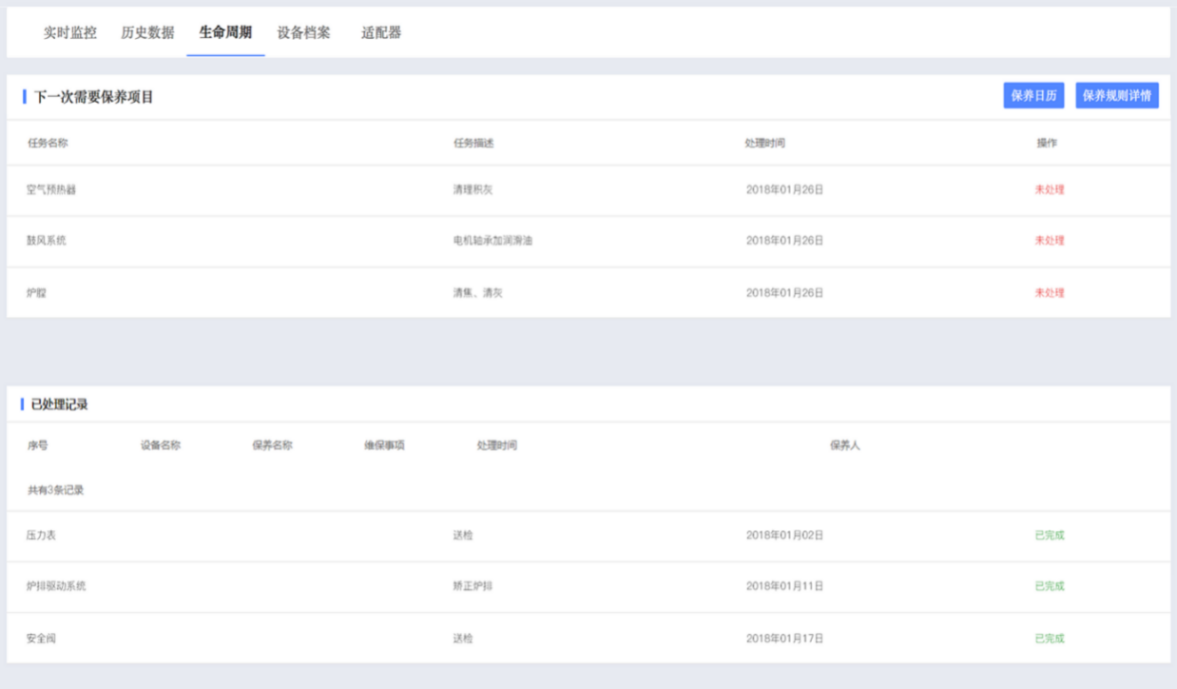Select the 空气预热器 task name cell
Viewport: 1177px width, 689px height.
pyautogui.click(x=51, y=189)
